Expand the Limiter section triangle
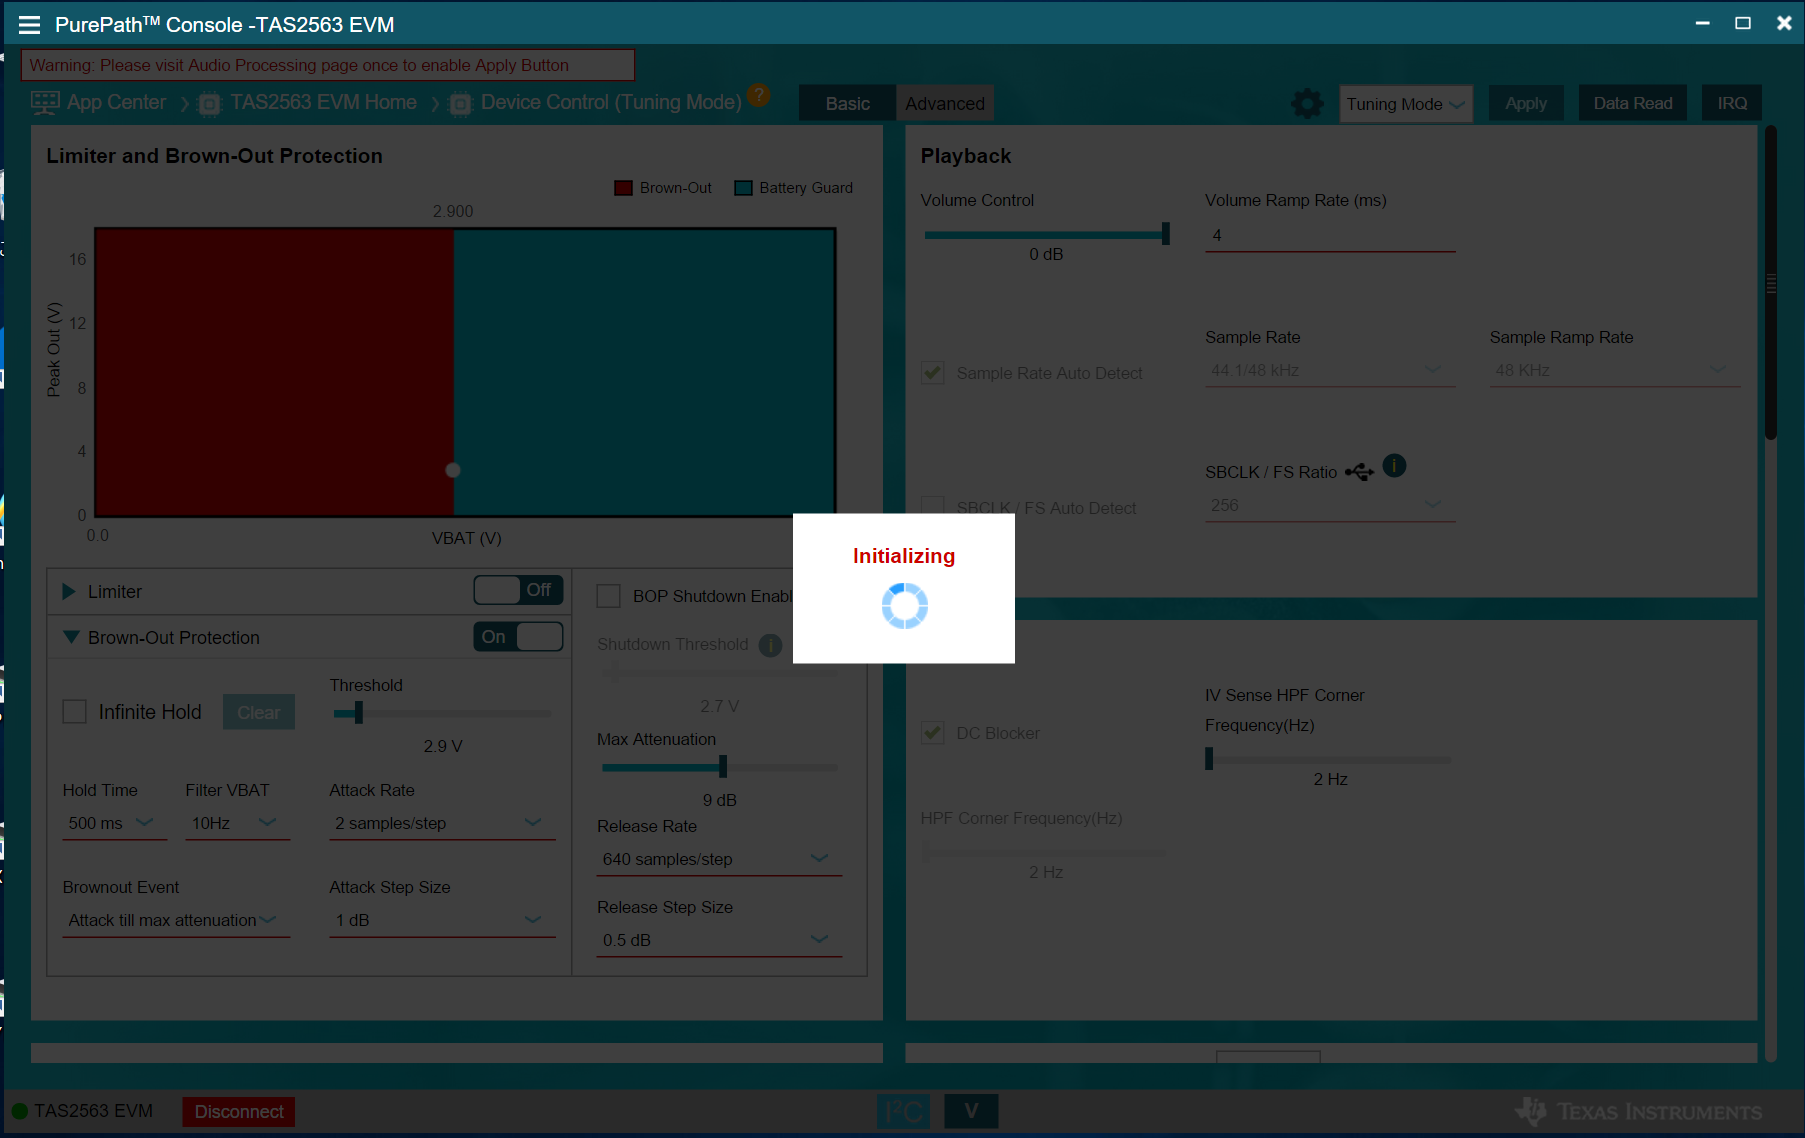Viewport: 1805px width, 1138px height. point(69,592)
